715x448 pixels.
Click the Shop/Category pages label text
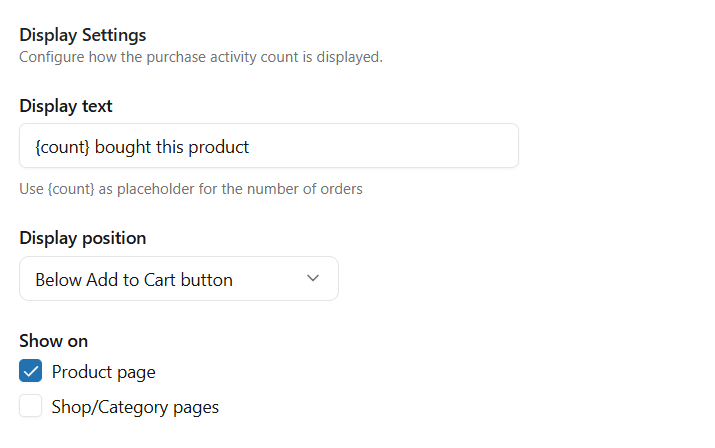point(135,407)
